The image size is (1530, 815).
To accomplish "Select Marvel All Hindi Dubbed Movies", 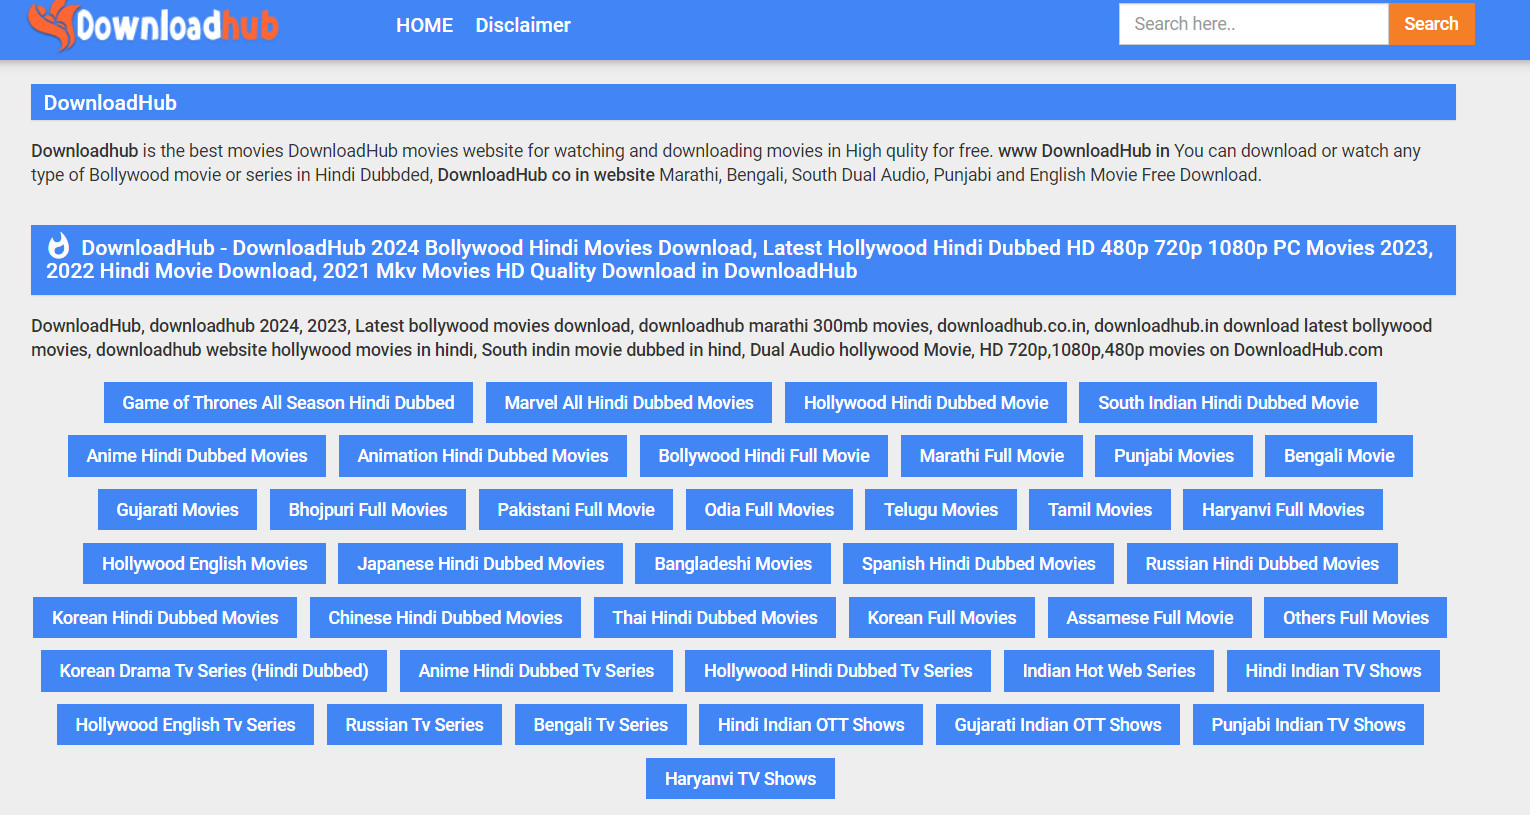I will (x=629, y=402).
